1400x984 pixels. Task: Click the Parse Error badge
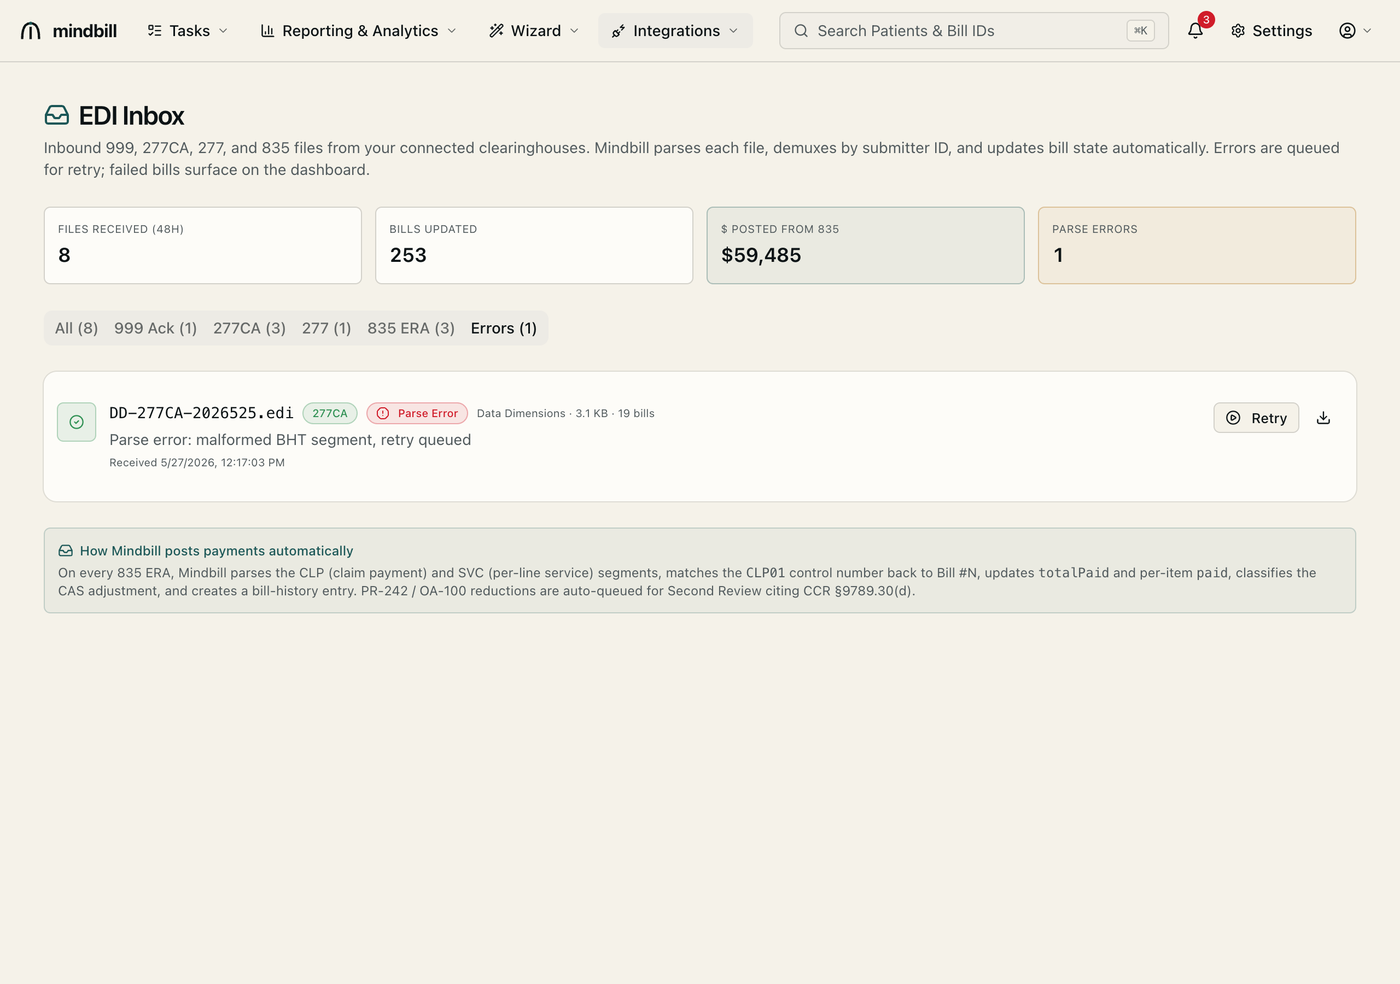click(x=417, y=413)
